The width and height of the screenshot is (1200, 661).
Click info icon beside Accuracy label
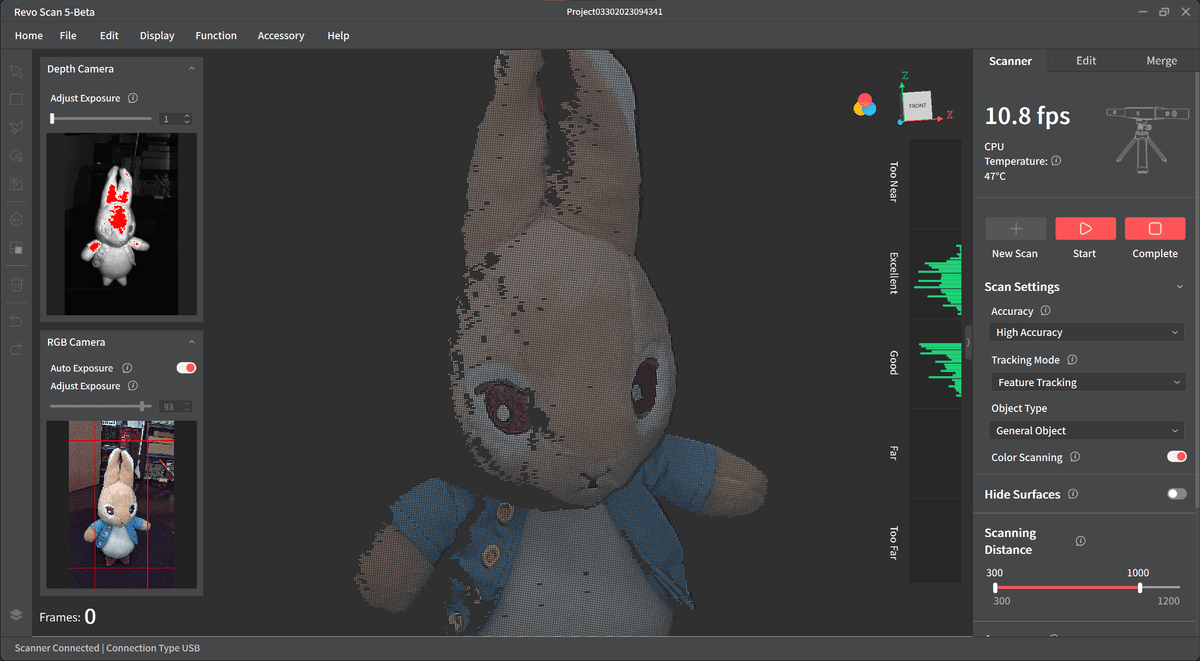(1045, 311)
